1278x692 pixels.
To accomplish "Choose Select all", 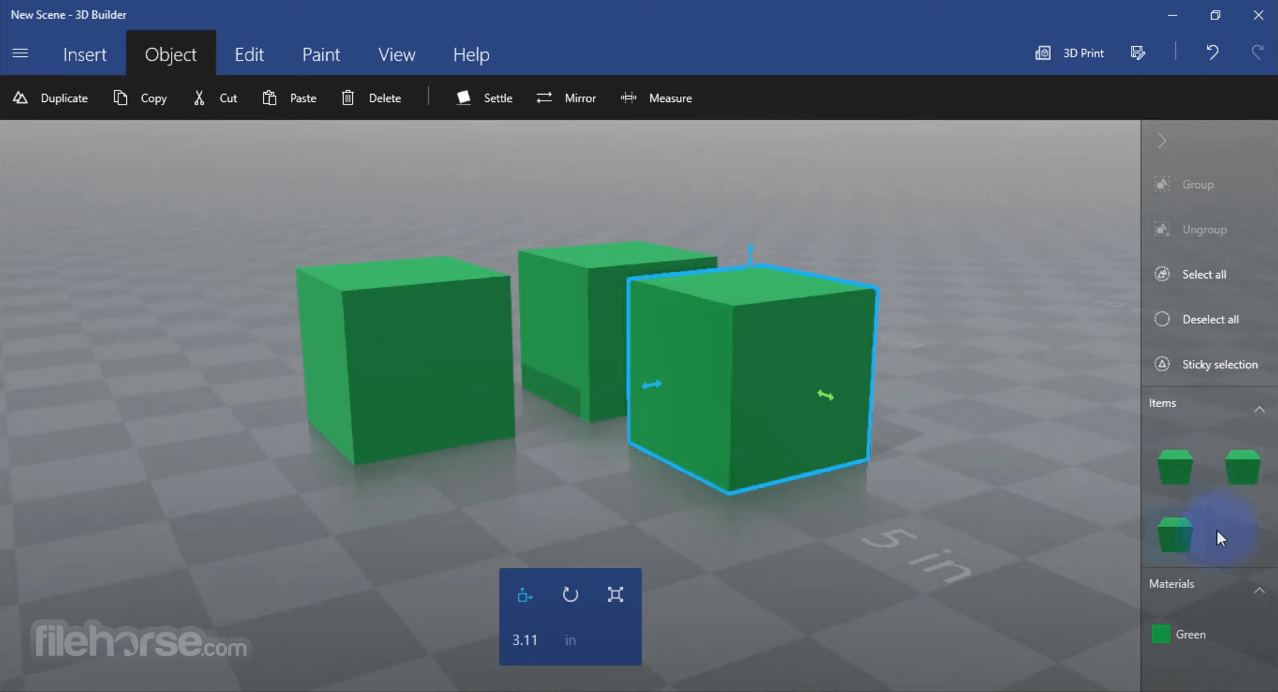I will pyautogui.click(x=1190, y=274).
